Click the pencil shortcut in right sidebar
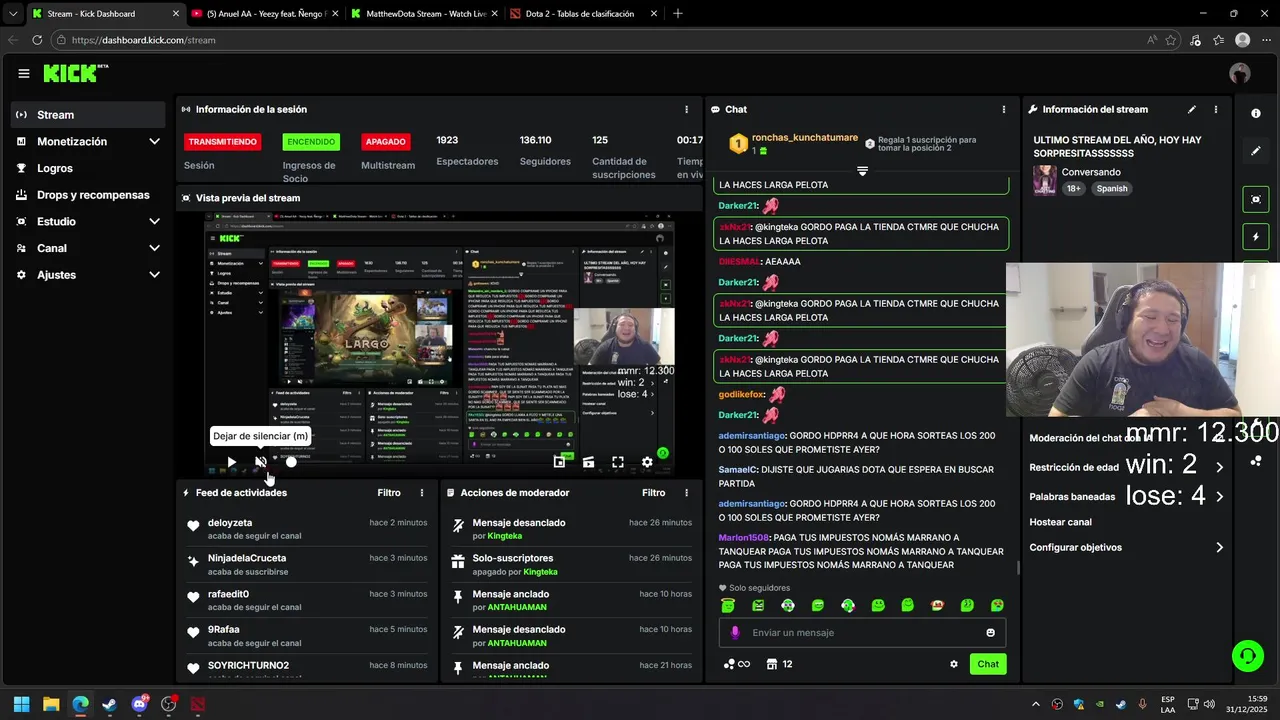This screenshot has width=1280, height=720. (1256, 151)
